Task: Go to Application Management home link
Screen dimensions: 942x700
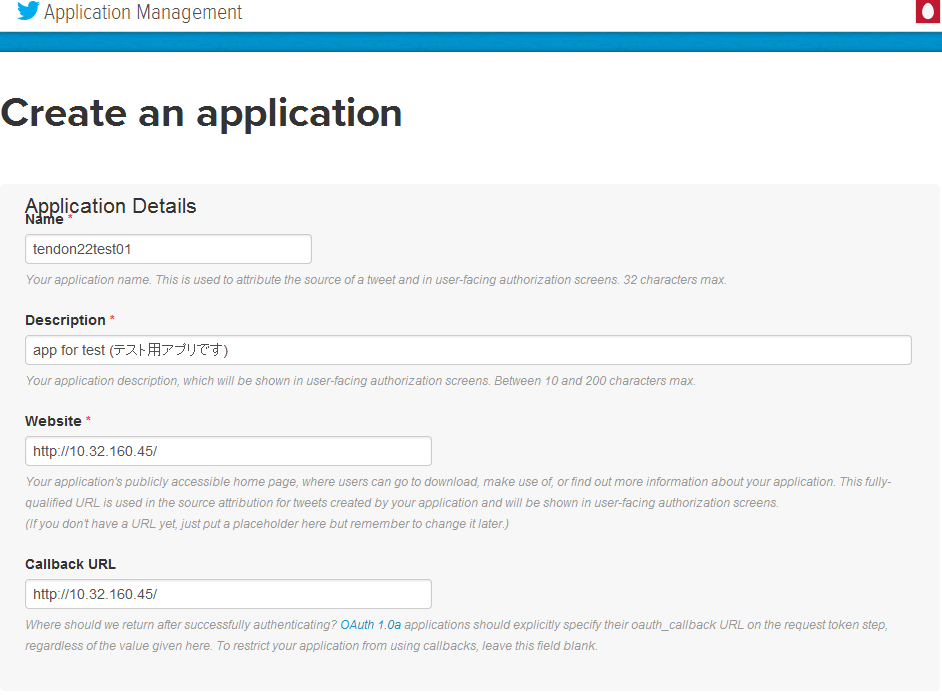Action: pos(143,12)
